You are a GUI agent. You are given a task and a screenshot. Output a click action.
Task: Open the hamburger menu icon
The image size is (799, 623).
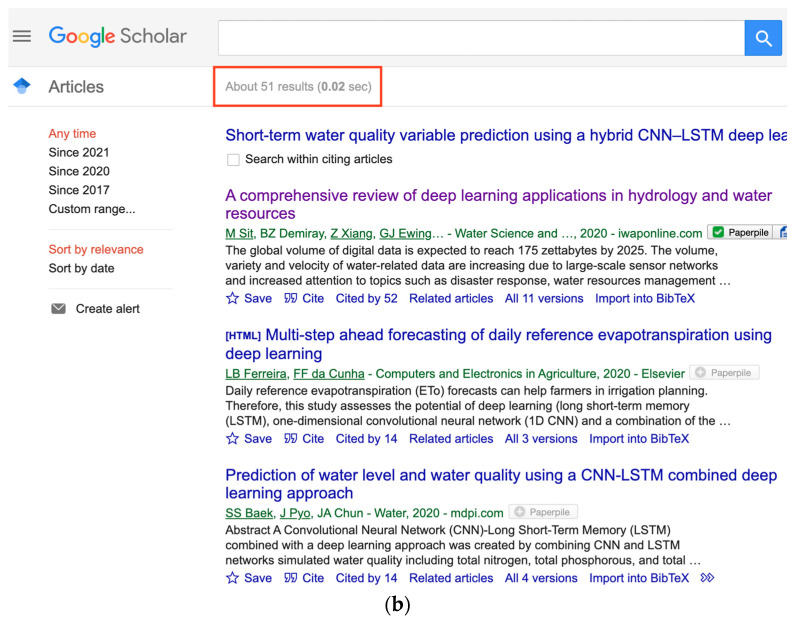[x=22, y=37]
